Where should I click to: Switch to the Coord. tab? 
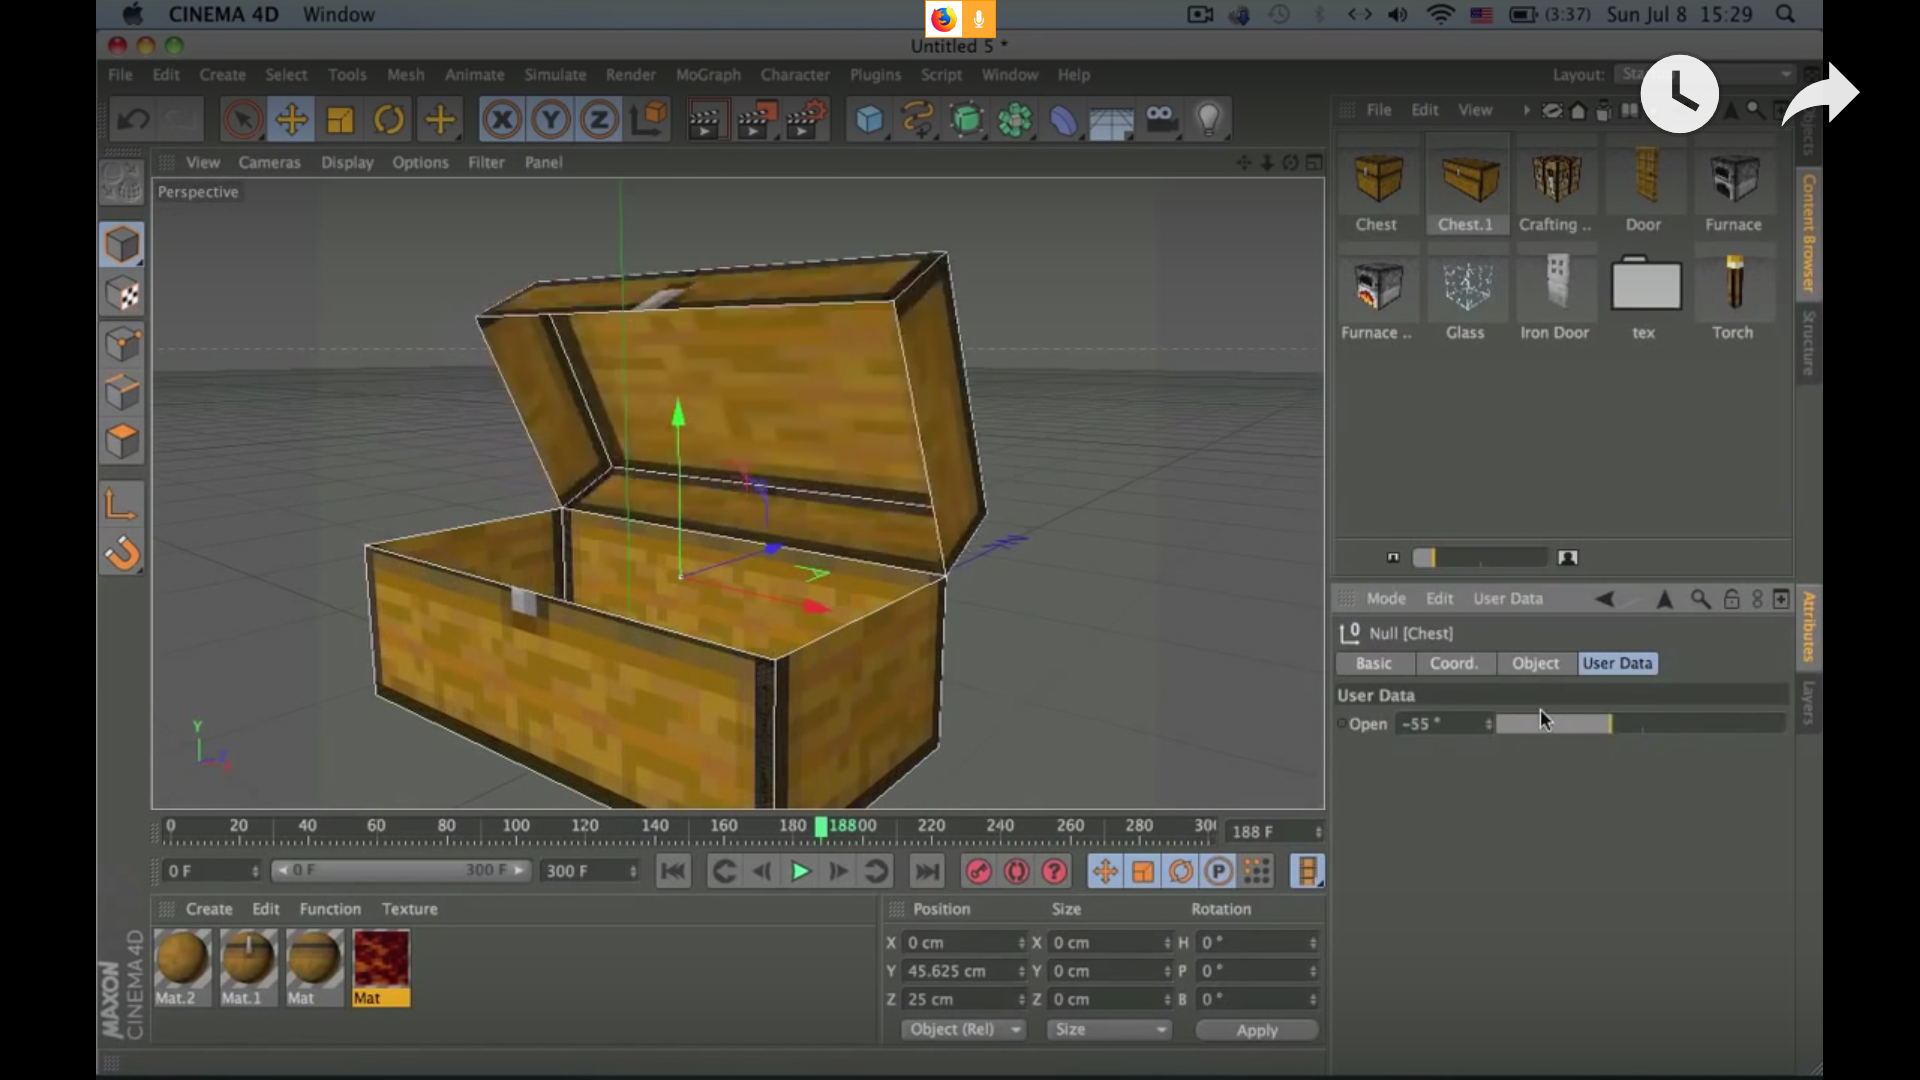(1453, 663)
